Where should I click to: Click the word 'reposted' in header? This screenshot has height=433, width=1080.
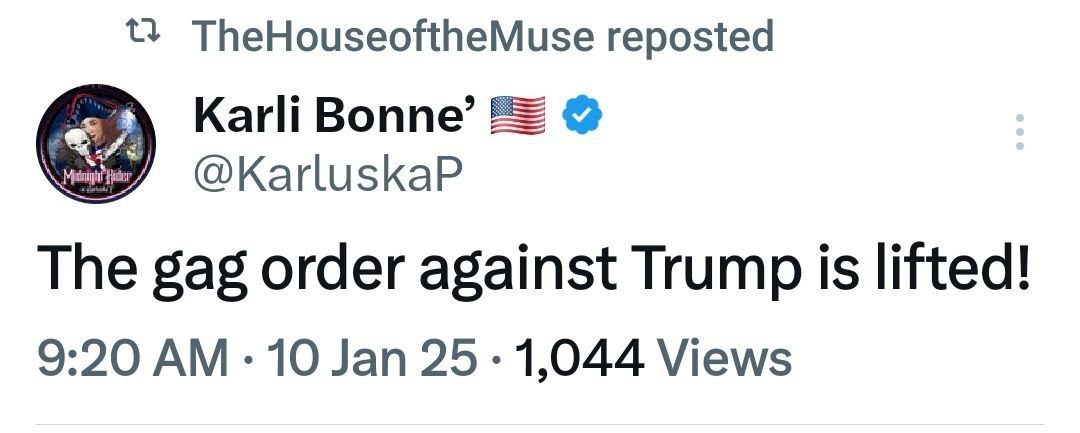coord(690,38)
